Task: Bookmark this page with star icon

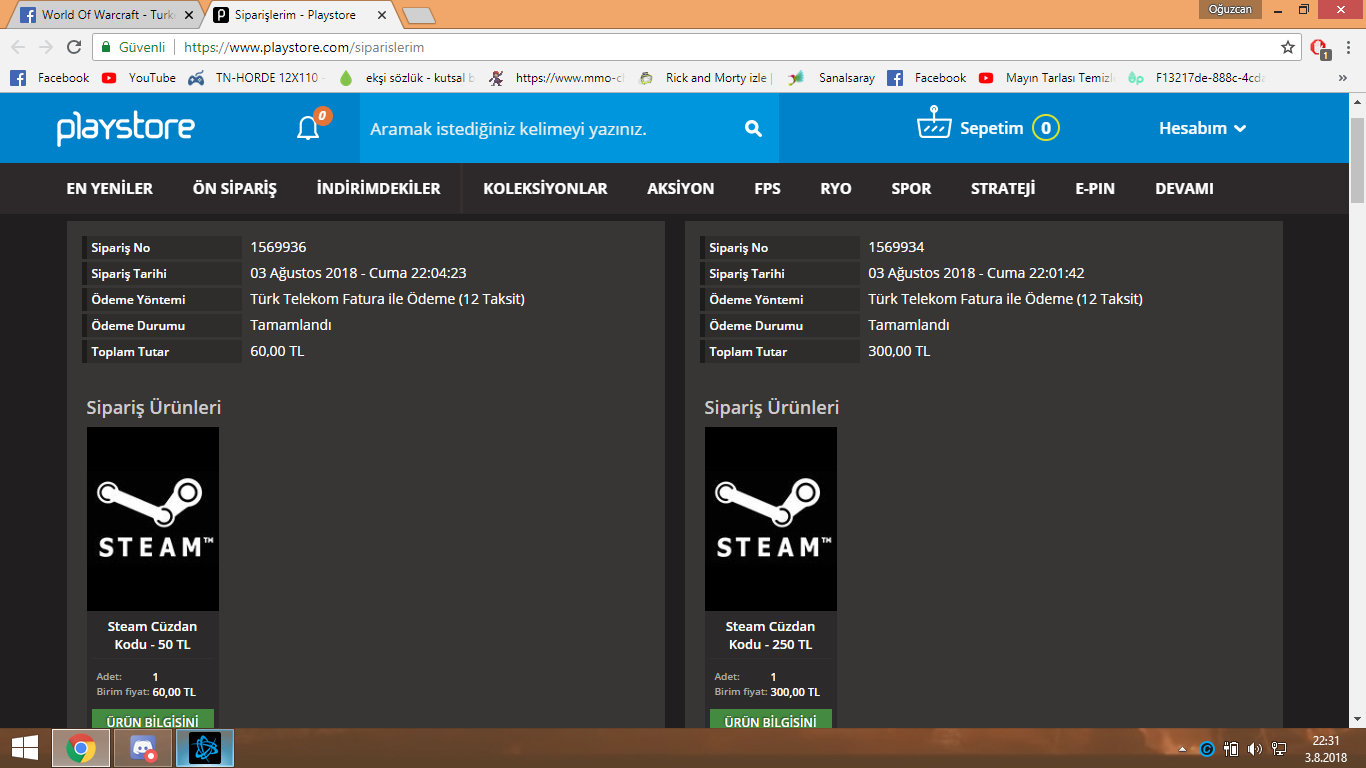Action: pyautogui.click(x=1288, y=47)
